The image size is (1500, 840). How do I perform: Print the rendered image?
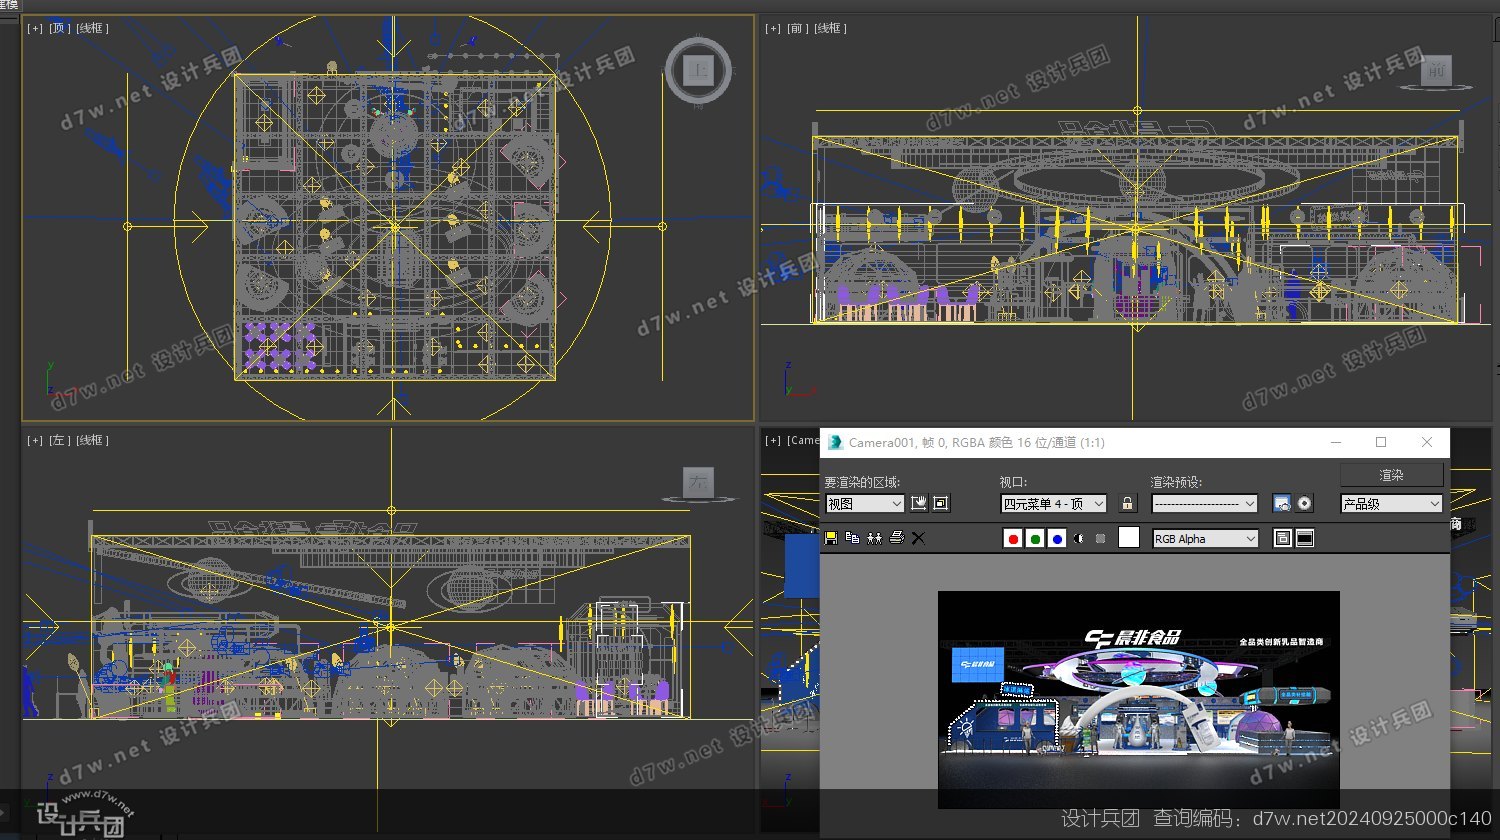(897, 538)
